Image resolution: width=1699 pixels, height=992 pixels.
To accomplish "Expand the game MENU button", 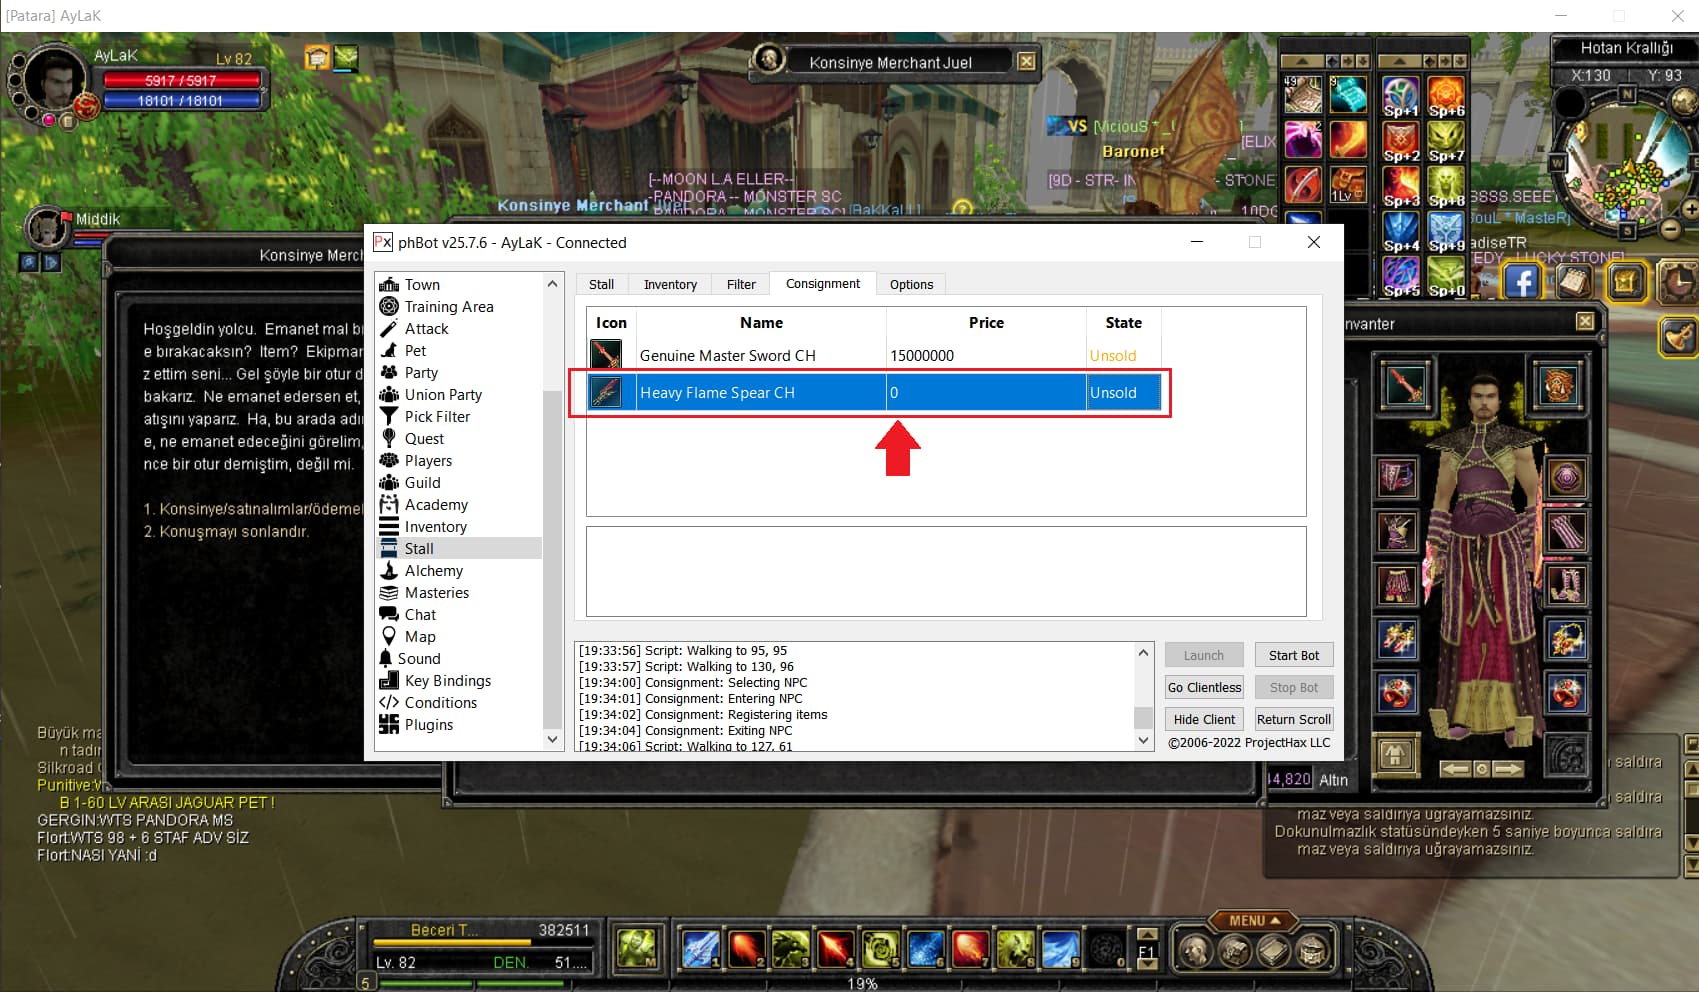I will [1253, 921].
